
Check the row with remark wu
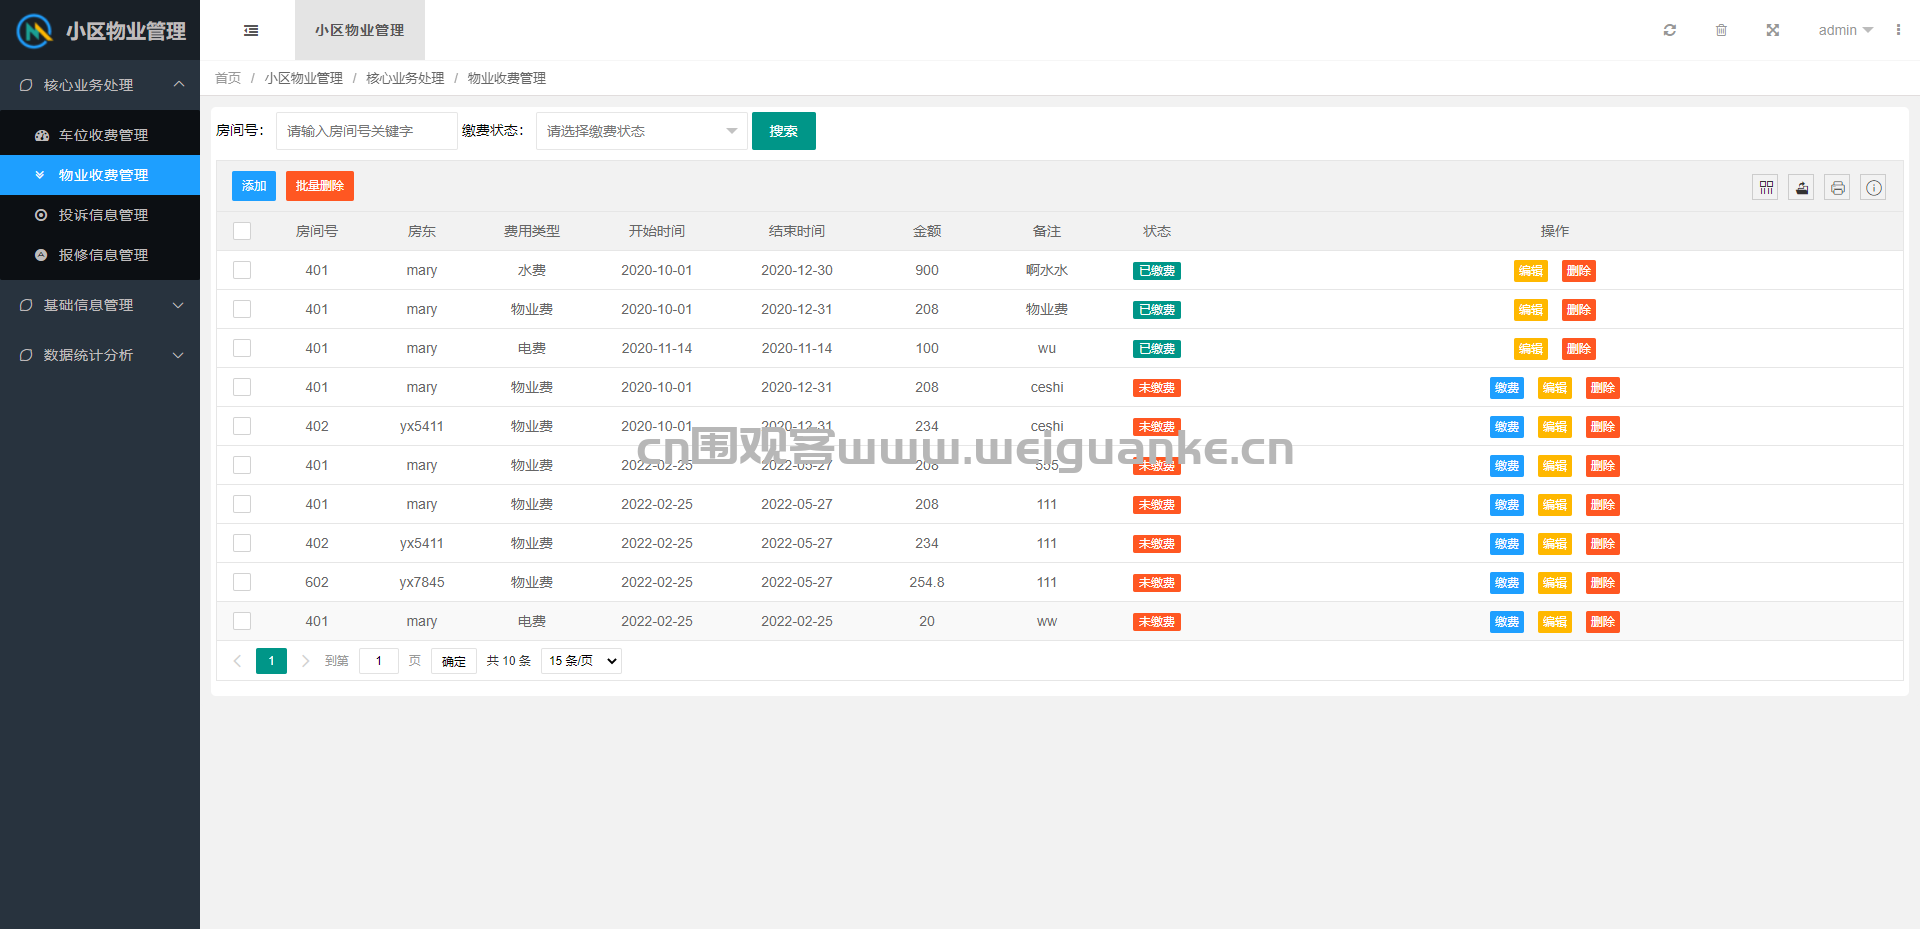click(x=242, y=348)
